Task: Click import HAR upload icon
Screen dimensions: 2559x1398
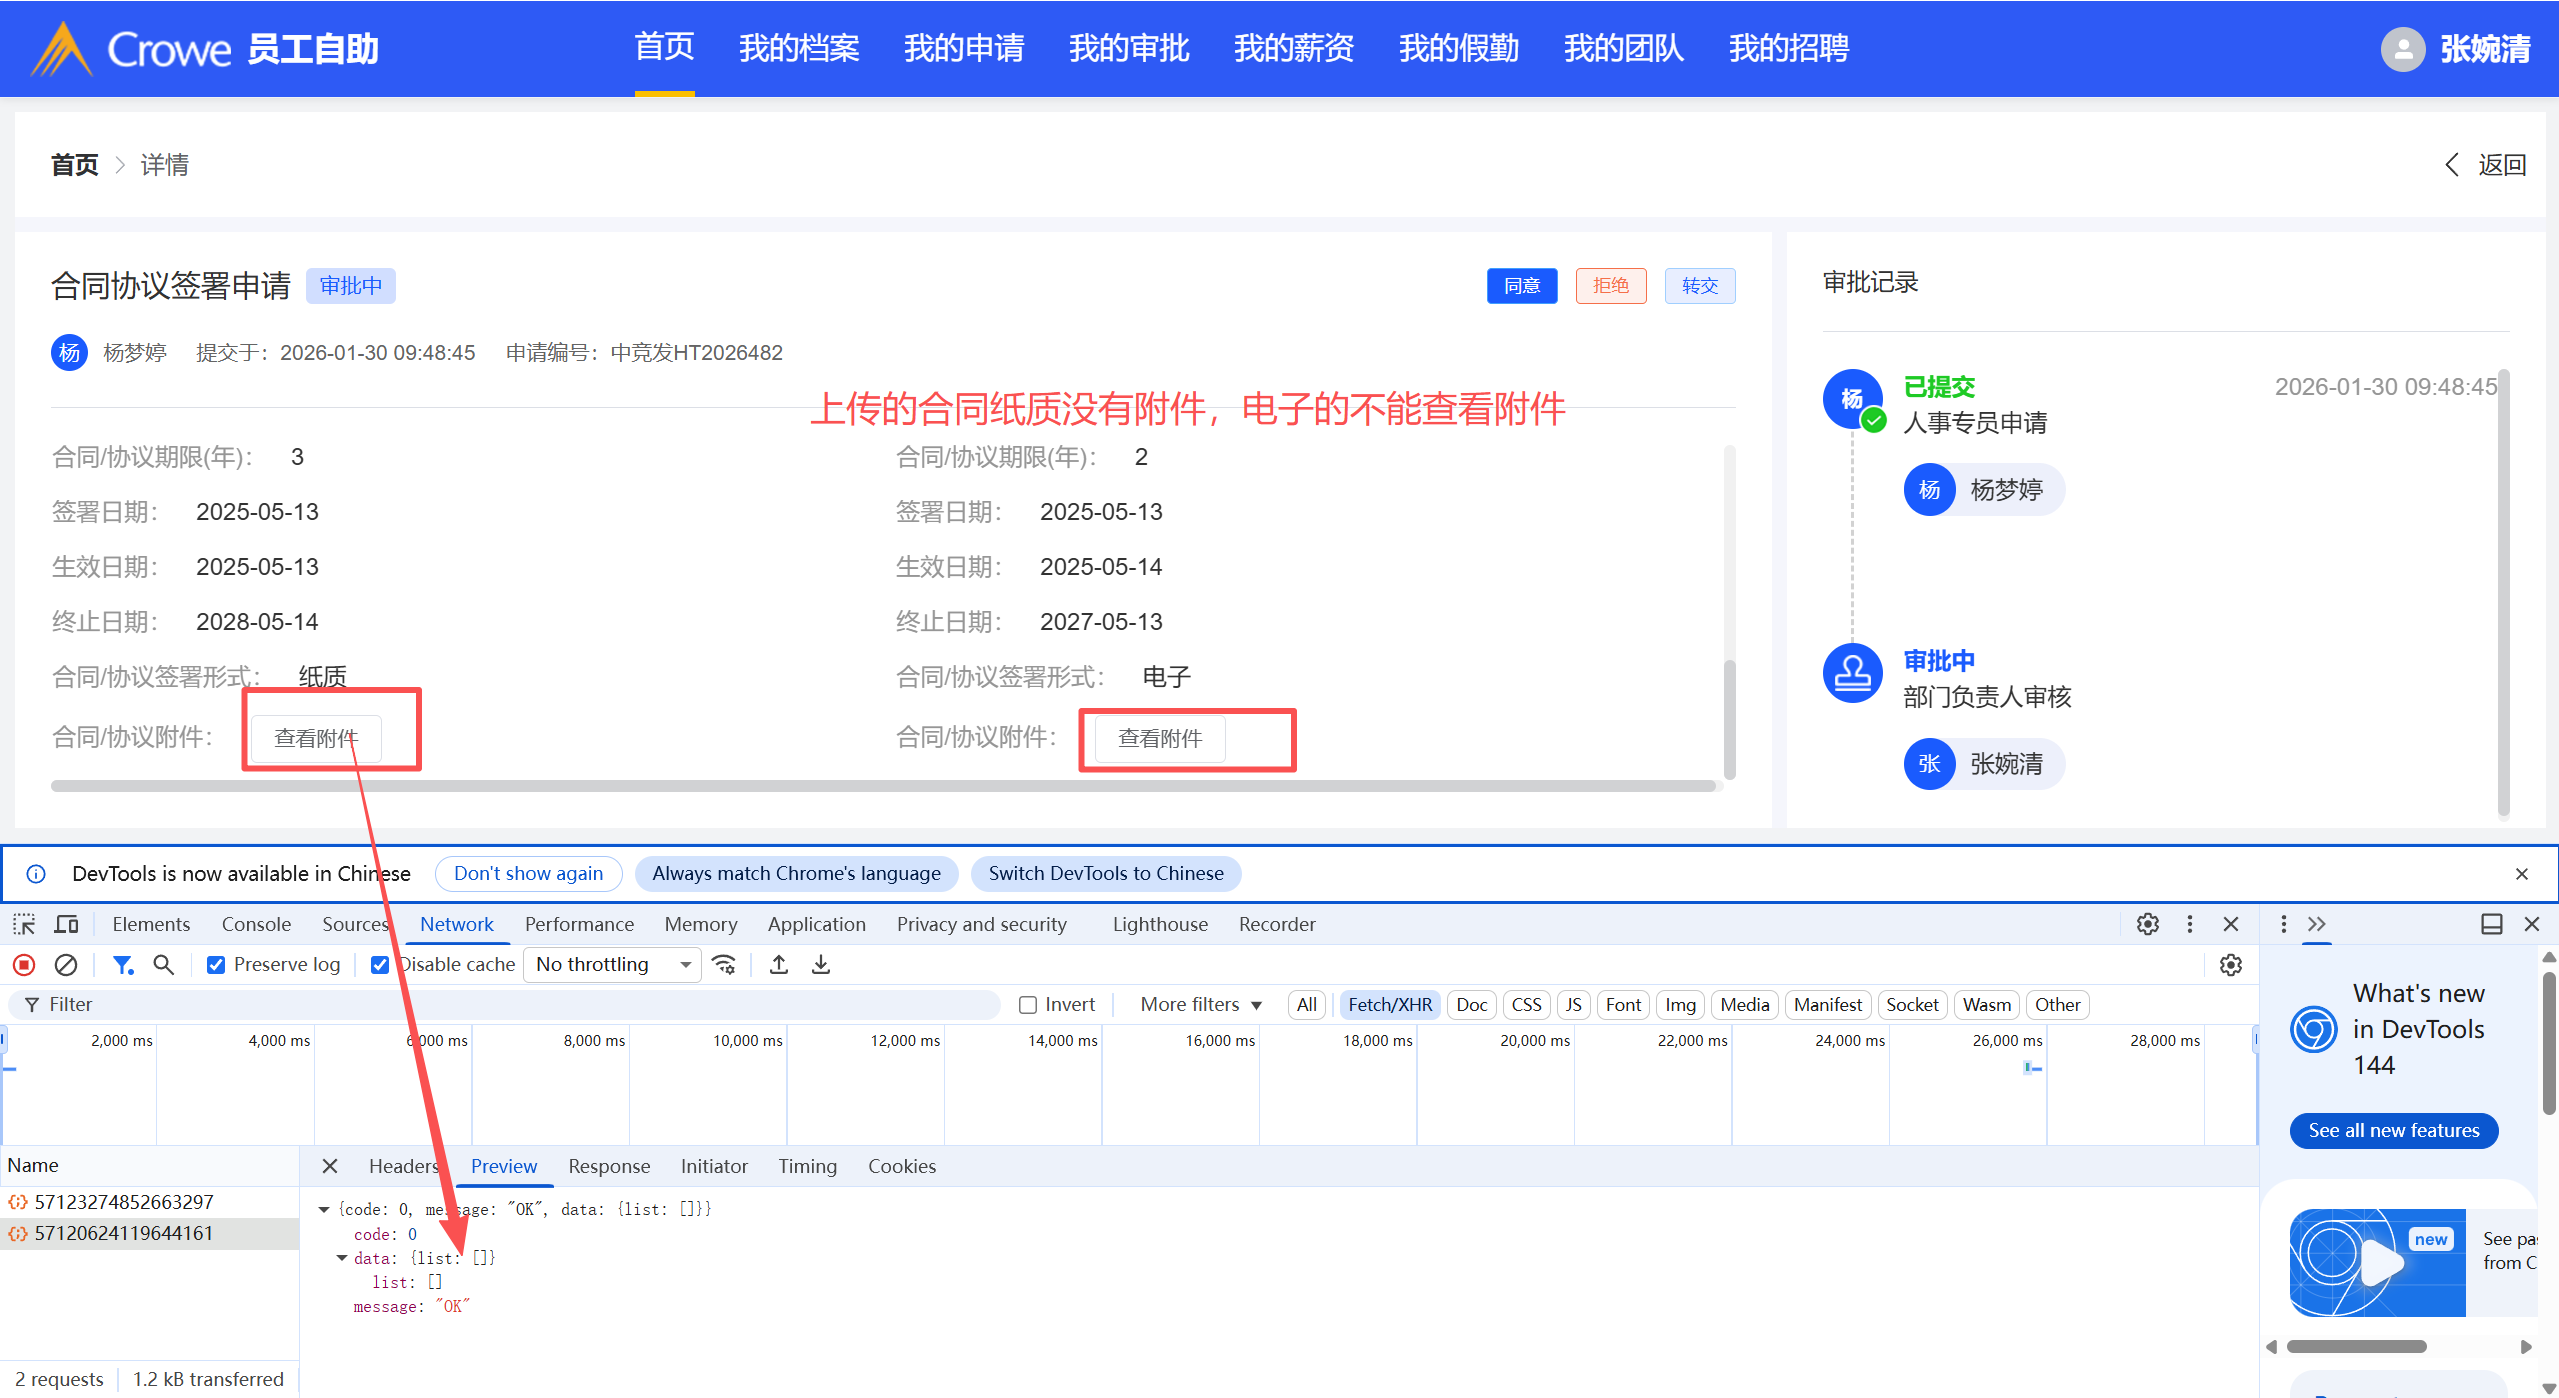Action: [779, 965]
